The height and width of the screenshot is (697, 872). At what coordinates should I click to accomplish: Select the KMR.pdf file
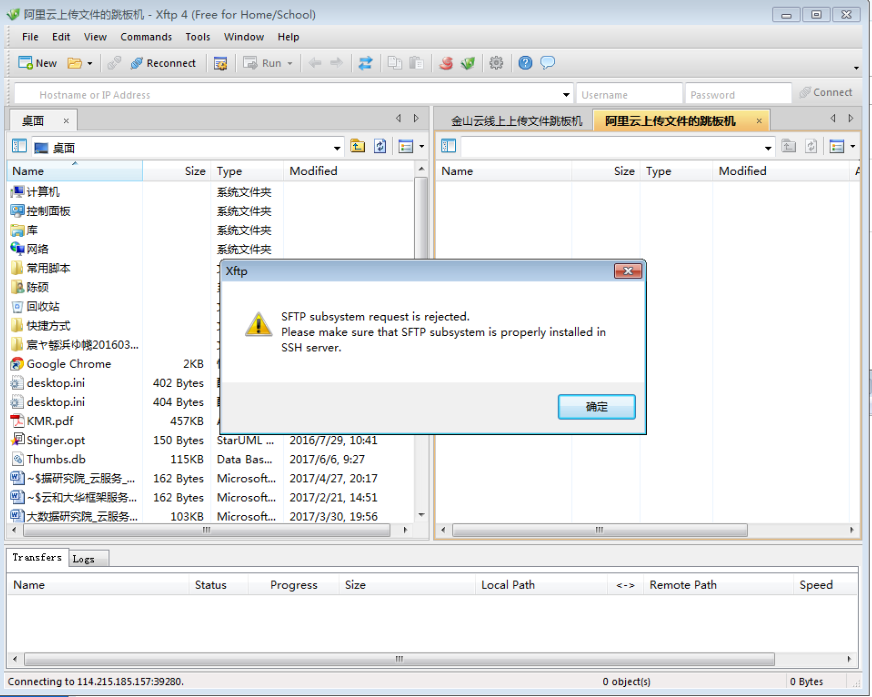42,421
